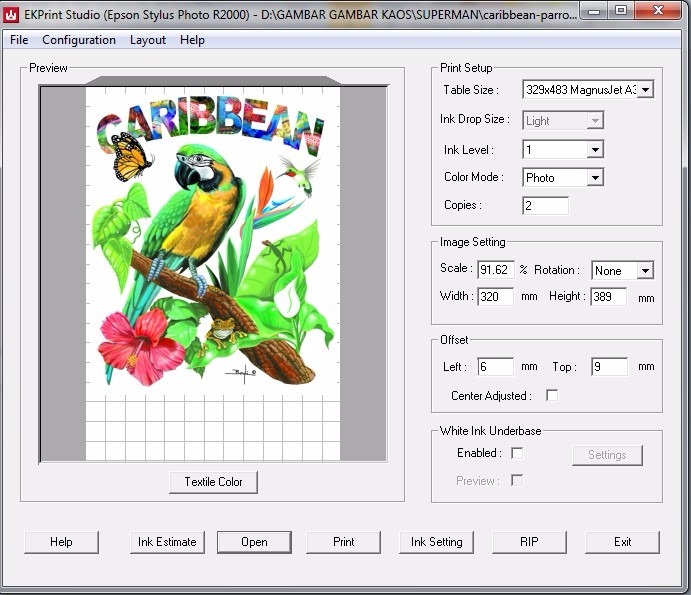The height and width of the screenshot is (595, 691).
Task: Maximize the EKPrint Studio window
Action: [x=620, y=11]
